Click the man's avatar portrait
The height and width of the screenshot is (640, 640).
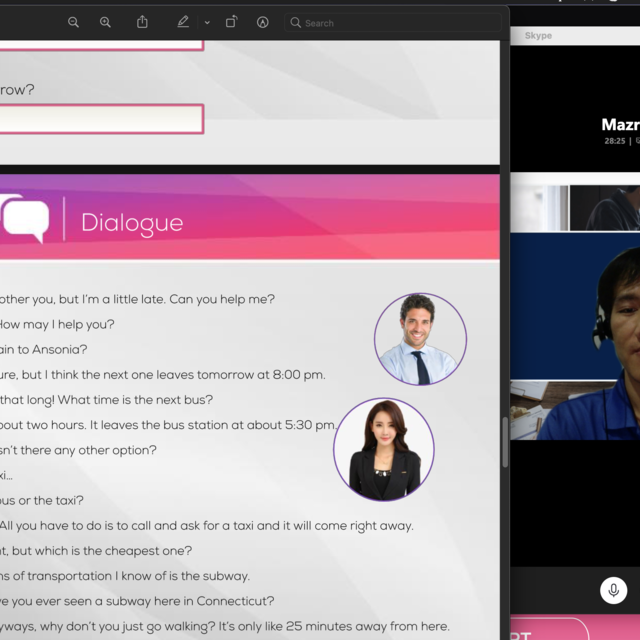tap(420, 339)
